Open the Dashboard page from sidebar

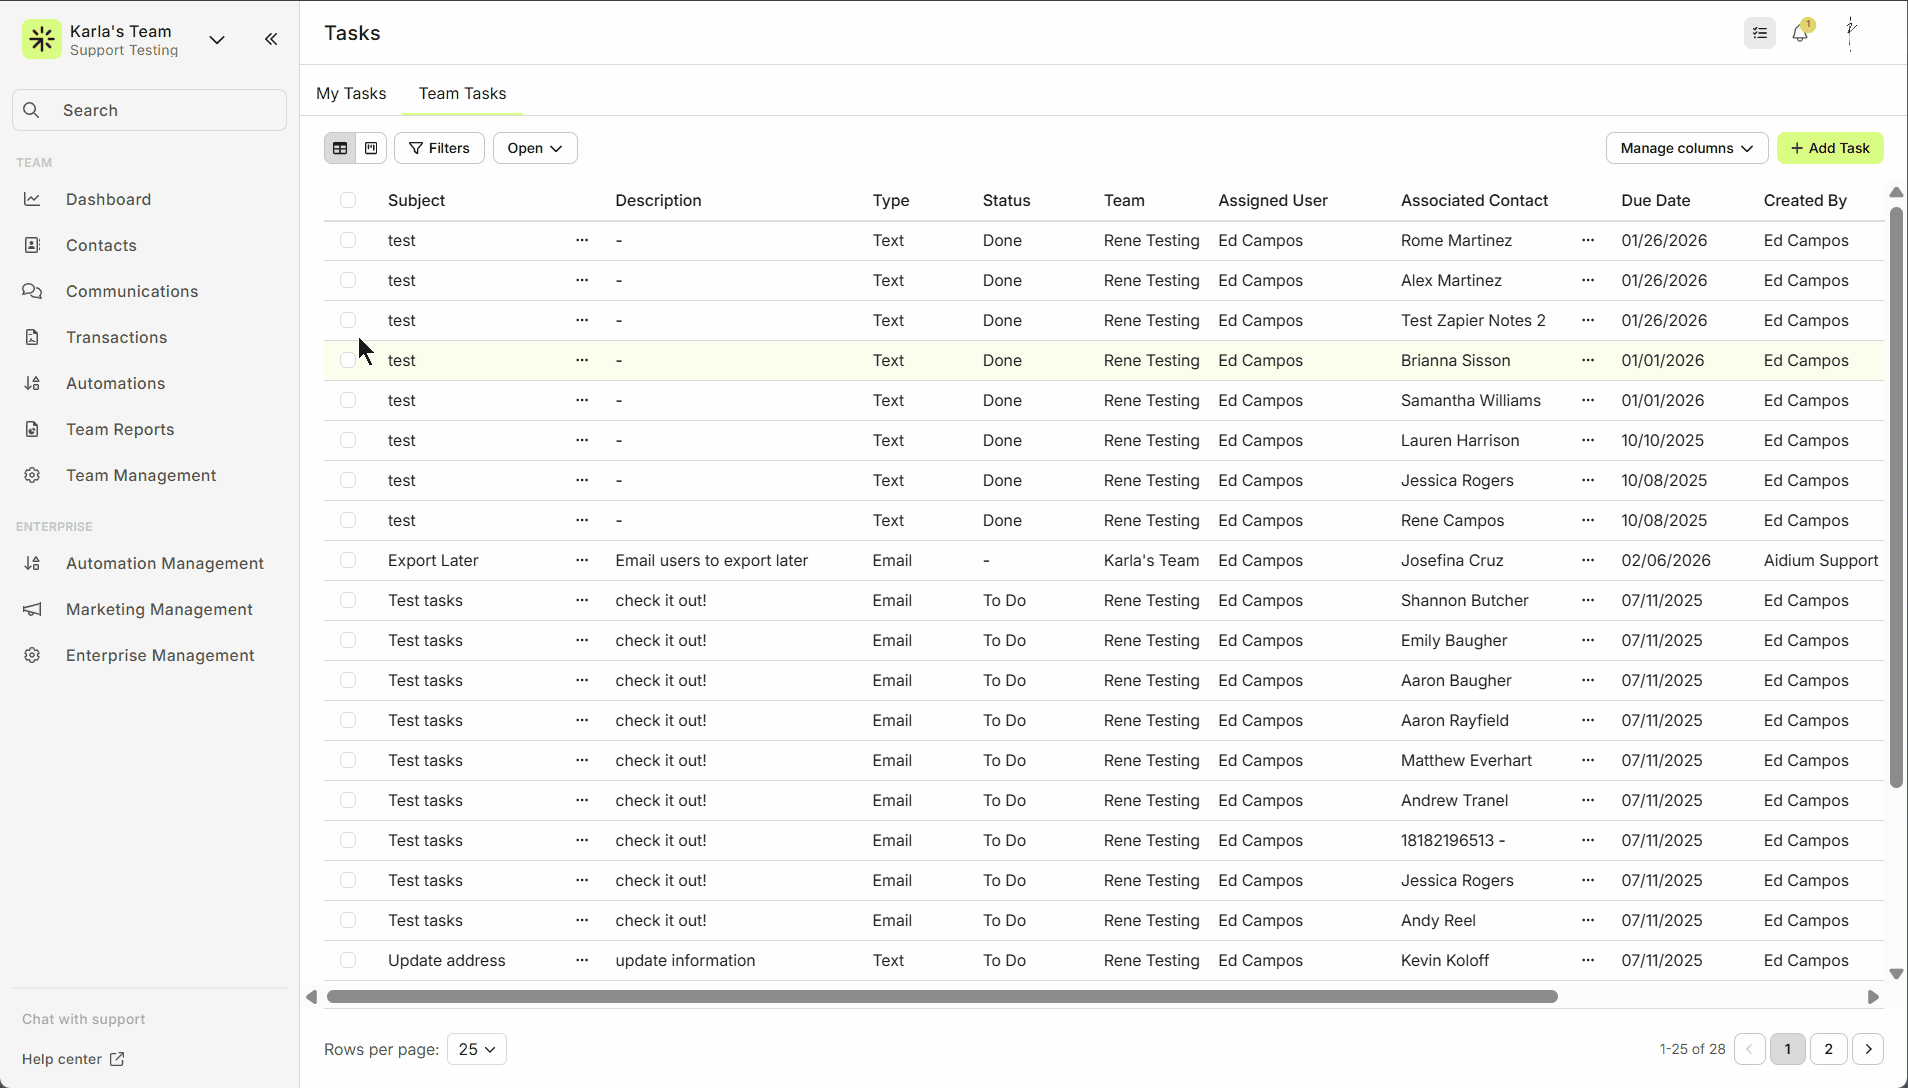click(108, 199)
